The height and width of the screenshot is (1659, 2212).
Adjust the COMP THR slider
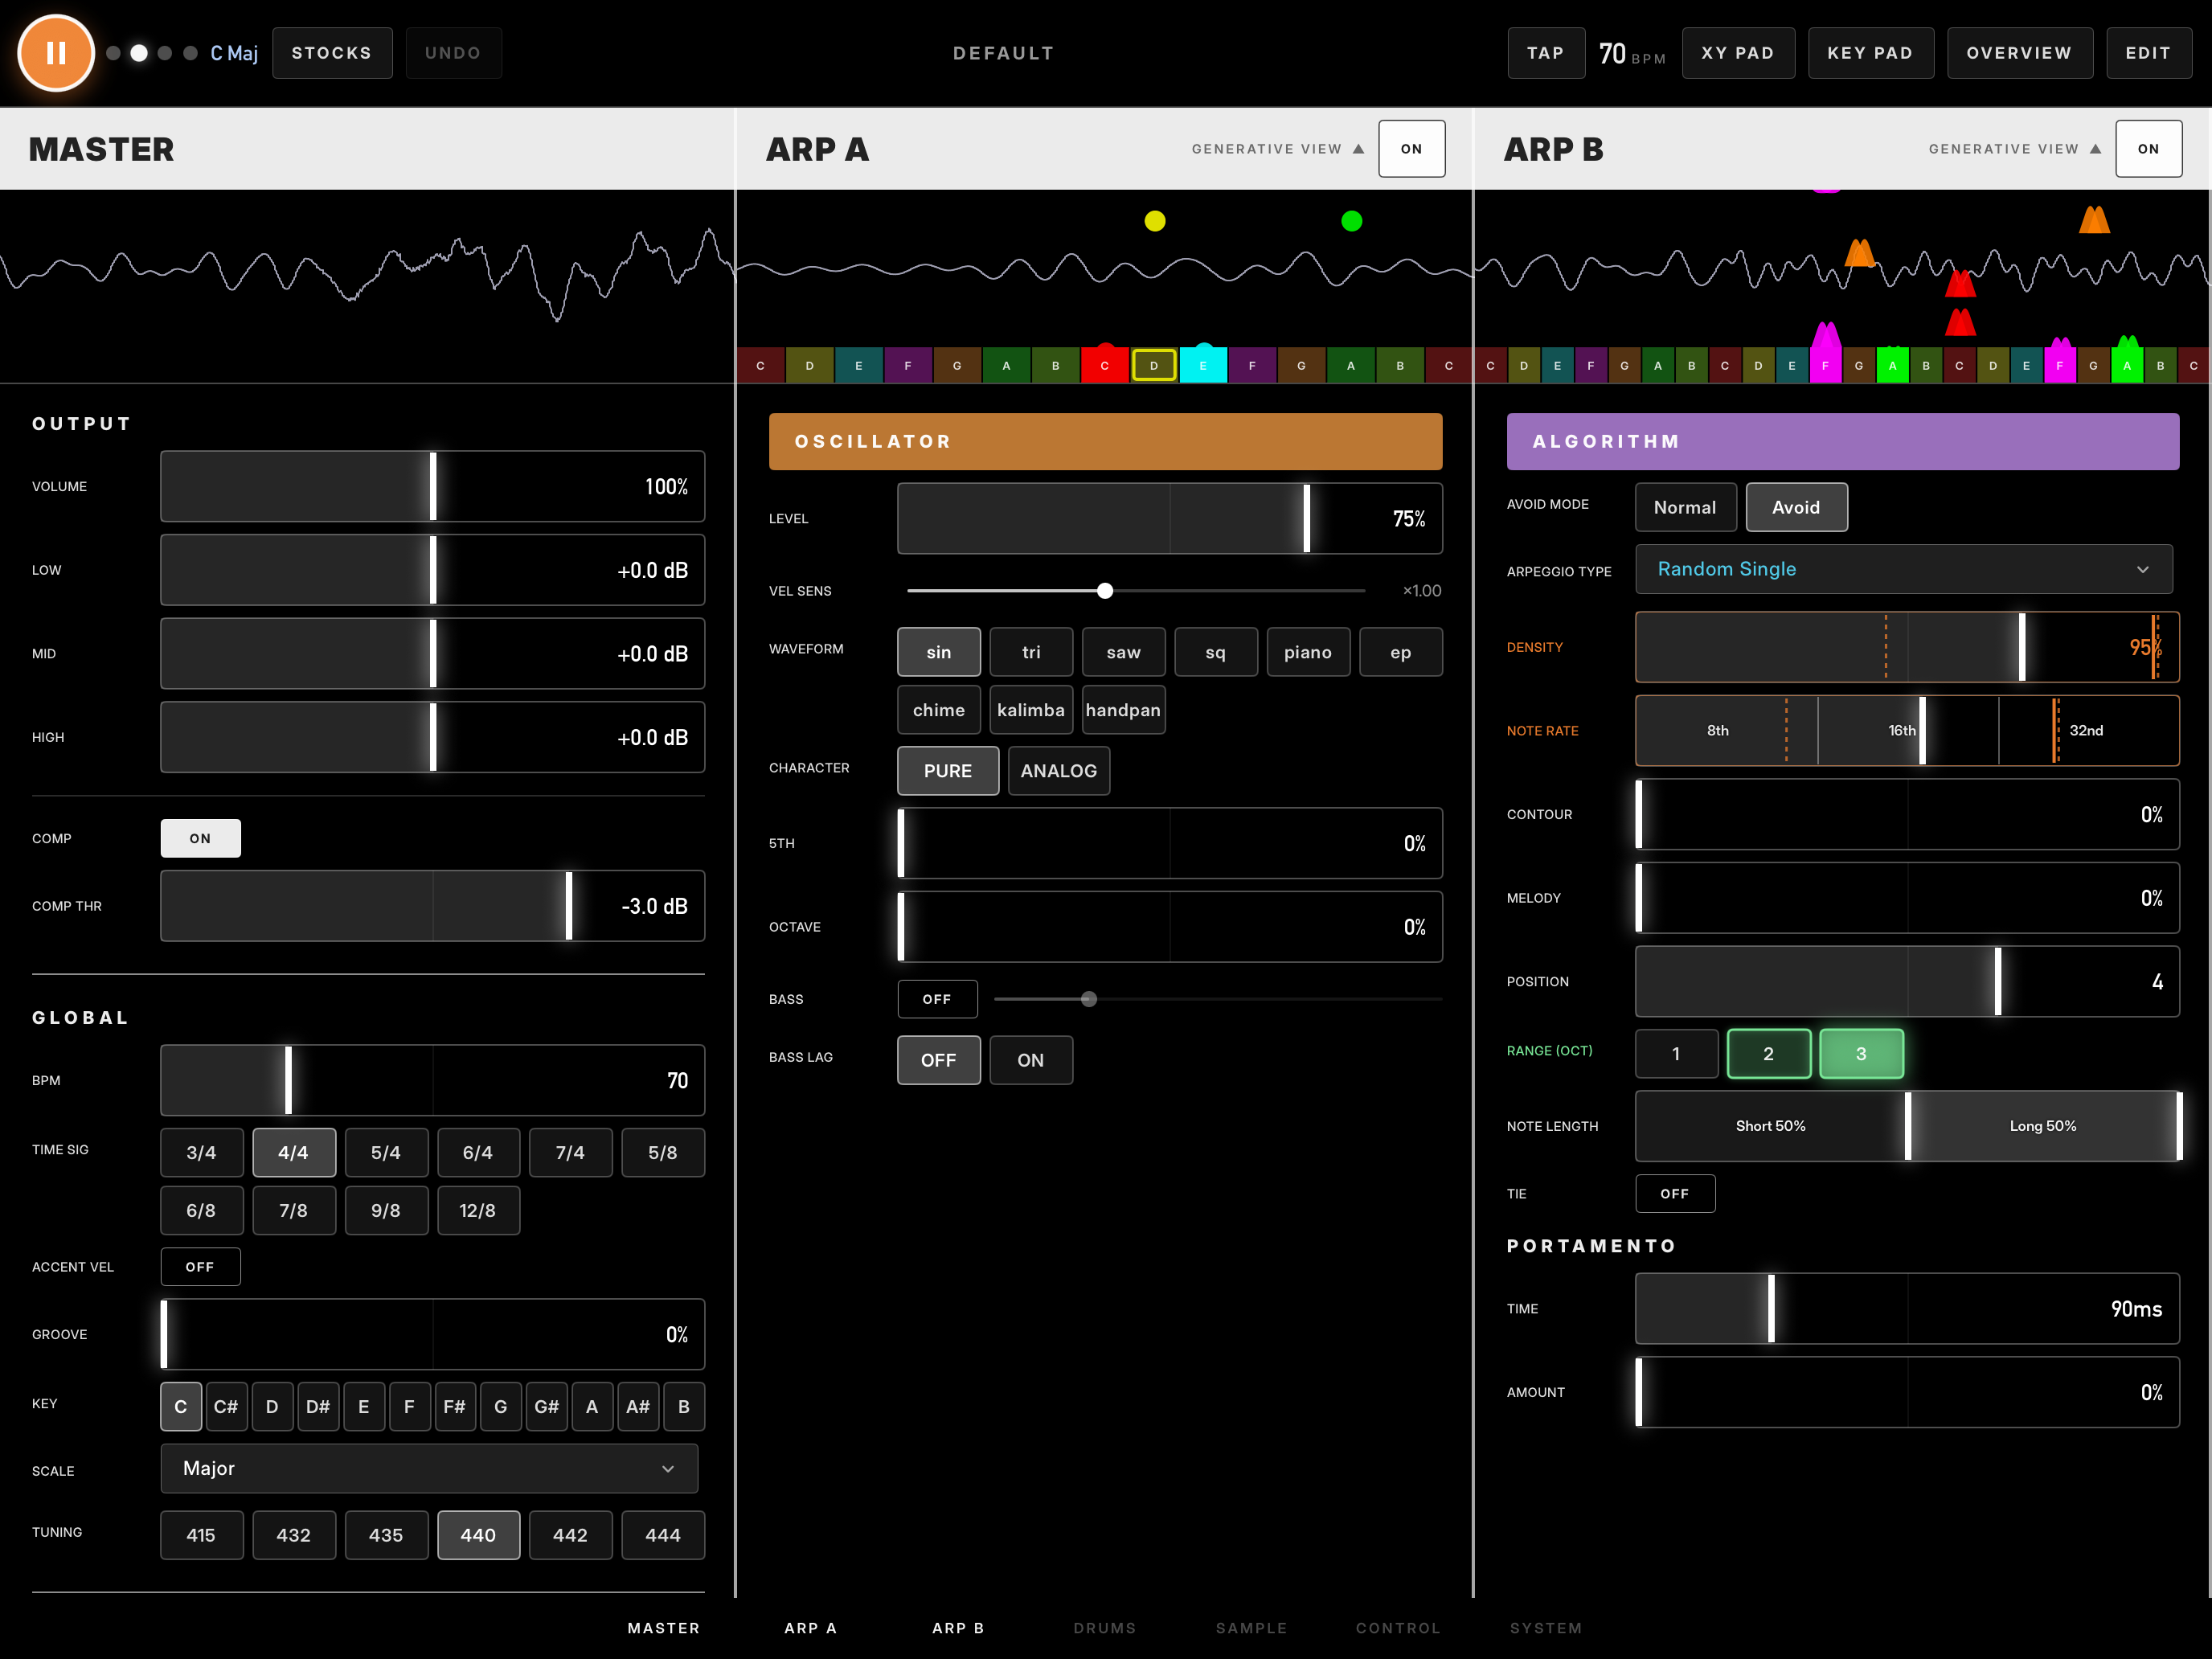(x=432, y=906)
